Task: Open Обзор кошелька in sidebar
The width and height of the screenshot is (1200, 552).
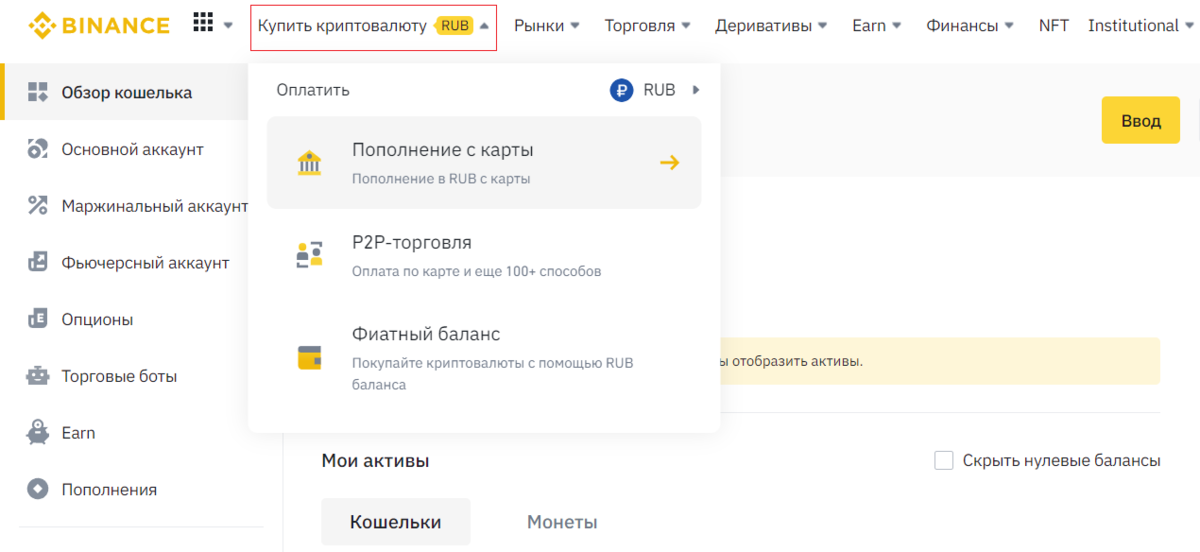Action: tap(126, 92)
